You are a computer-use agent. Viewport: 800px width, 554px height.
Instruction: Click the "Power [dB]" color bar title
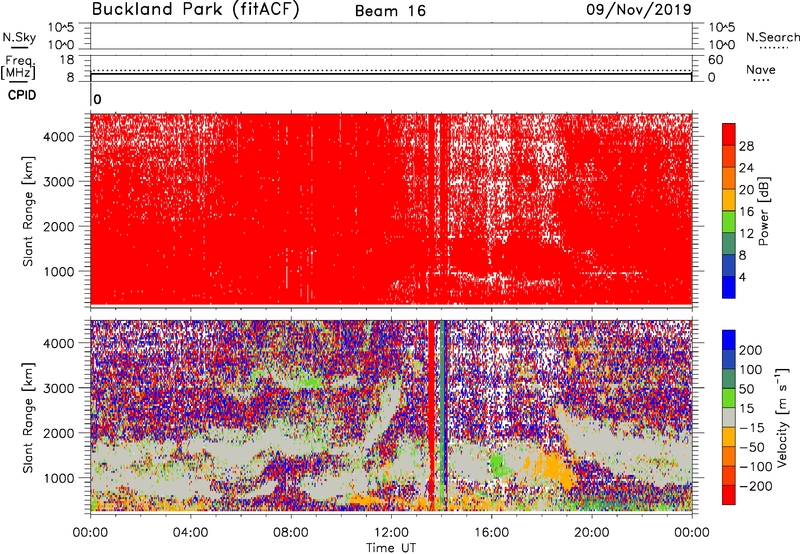pos(764,211)
